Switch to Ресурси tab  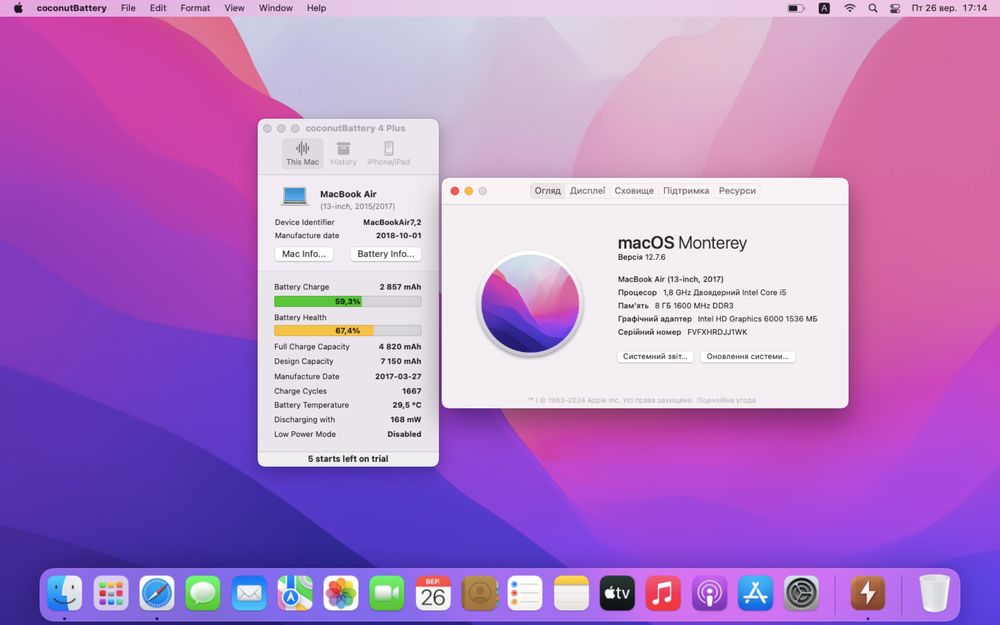point(737,191)
